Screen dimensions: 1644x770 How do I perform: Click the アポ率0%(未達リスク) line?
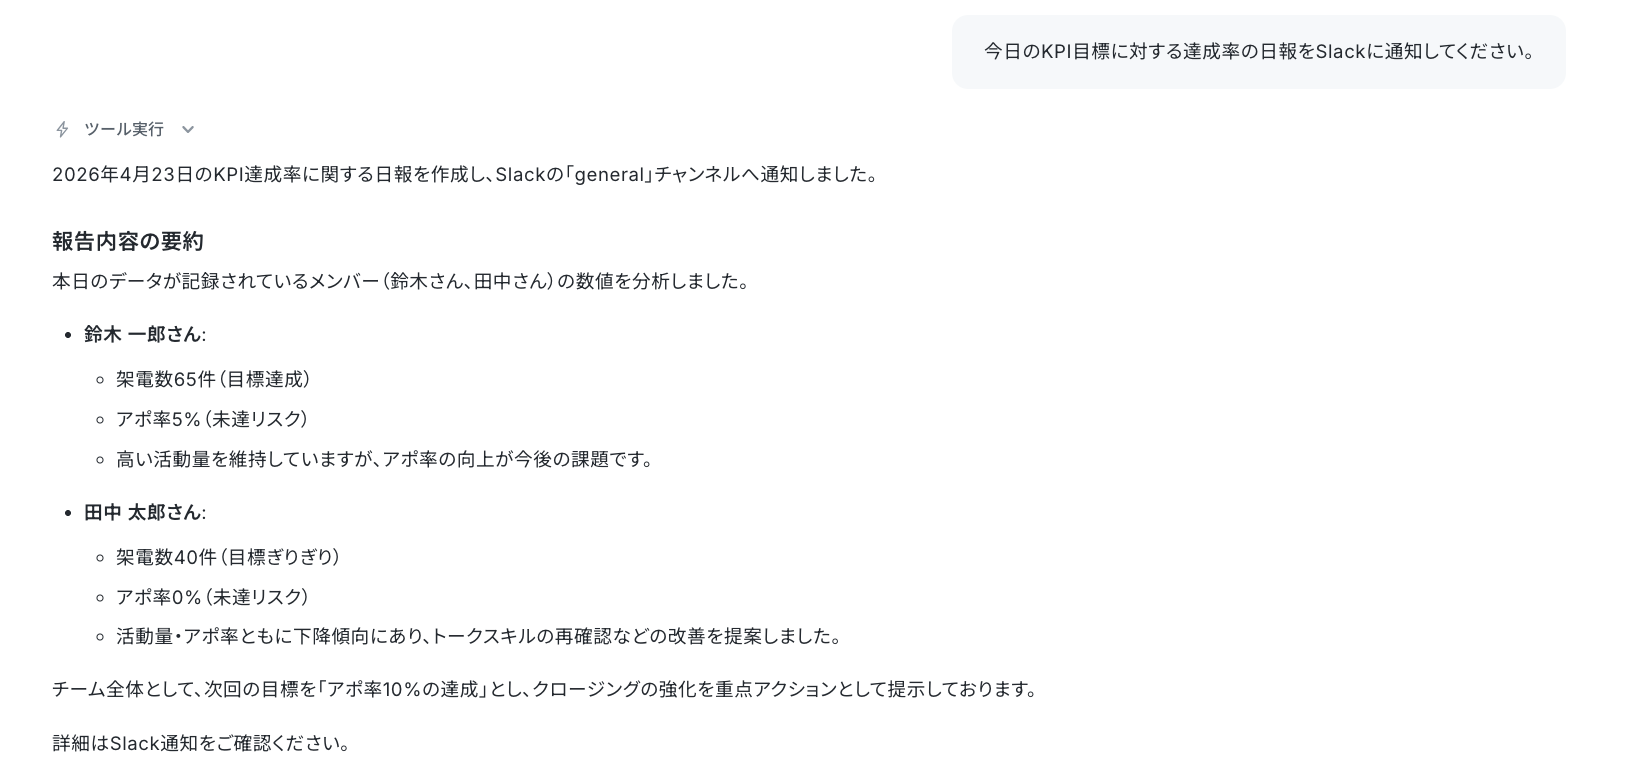point(212,597)
